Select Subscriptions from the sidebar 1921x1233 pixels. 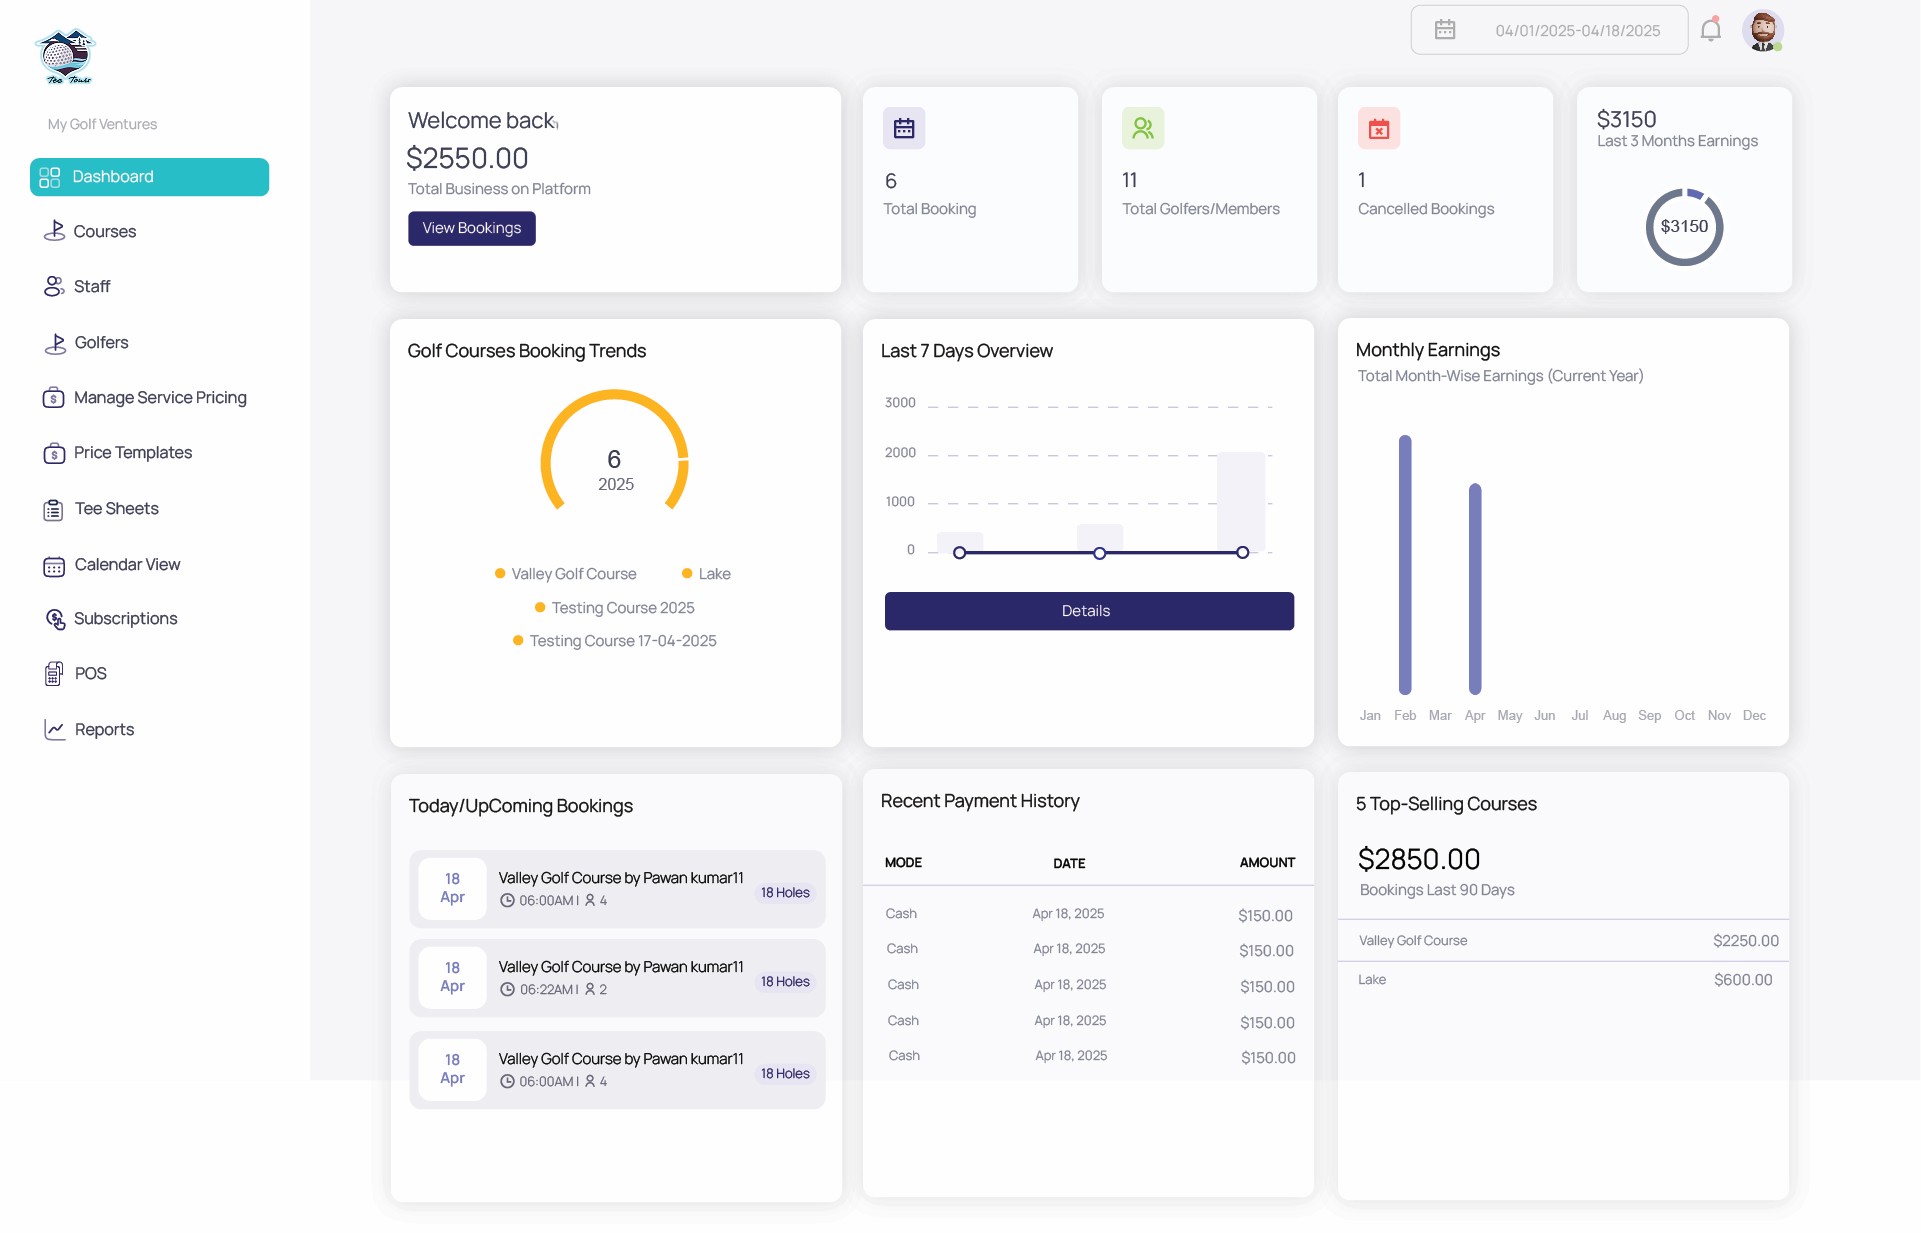click(x=125, y=619)
